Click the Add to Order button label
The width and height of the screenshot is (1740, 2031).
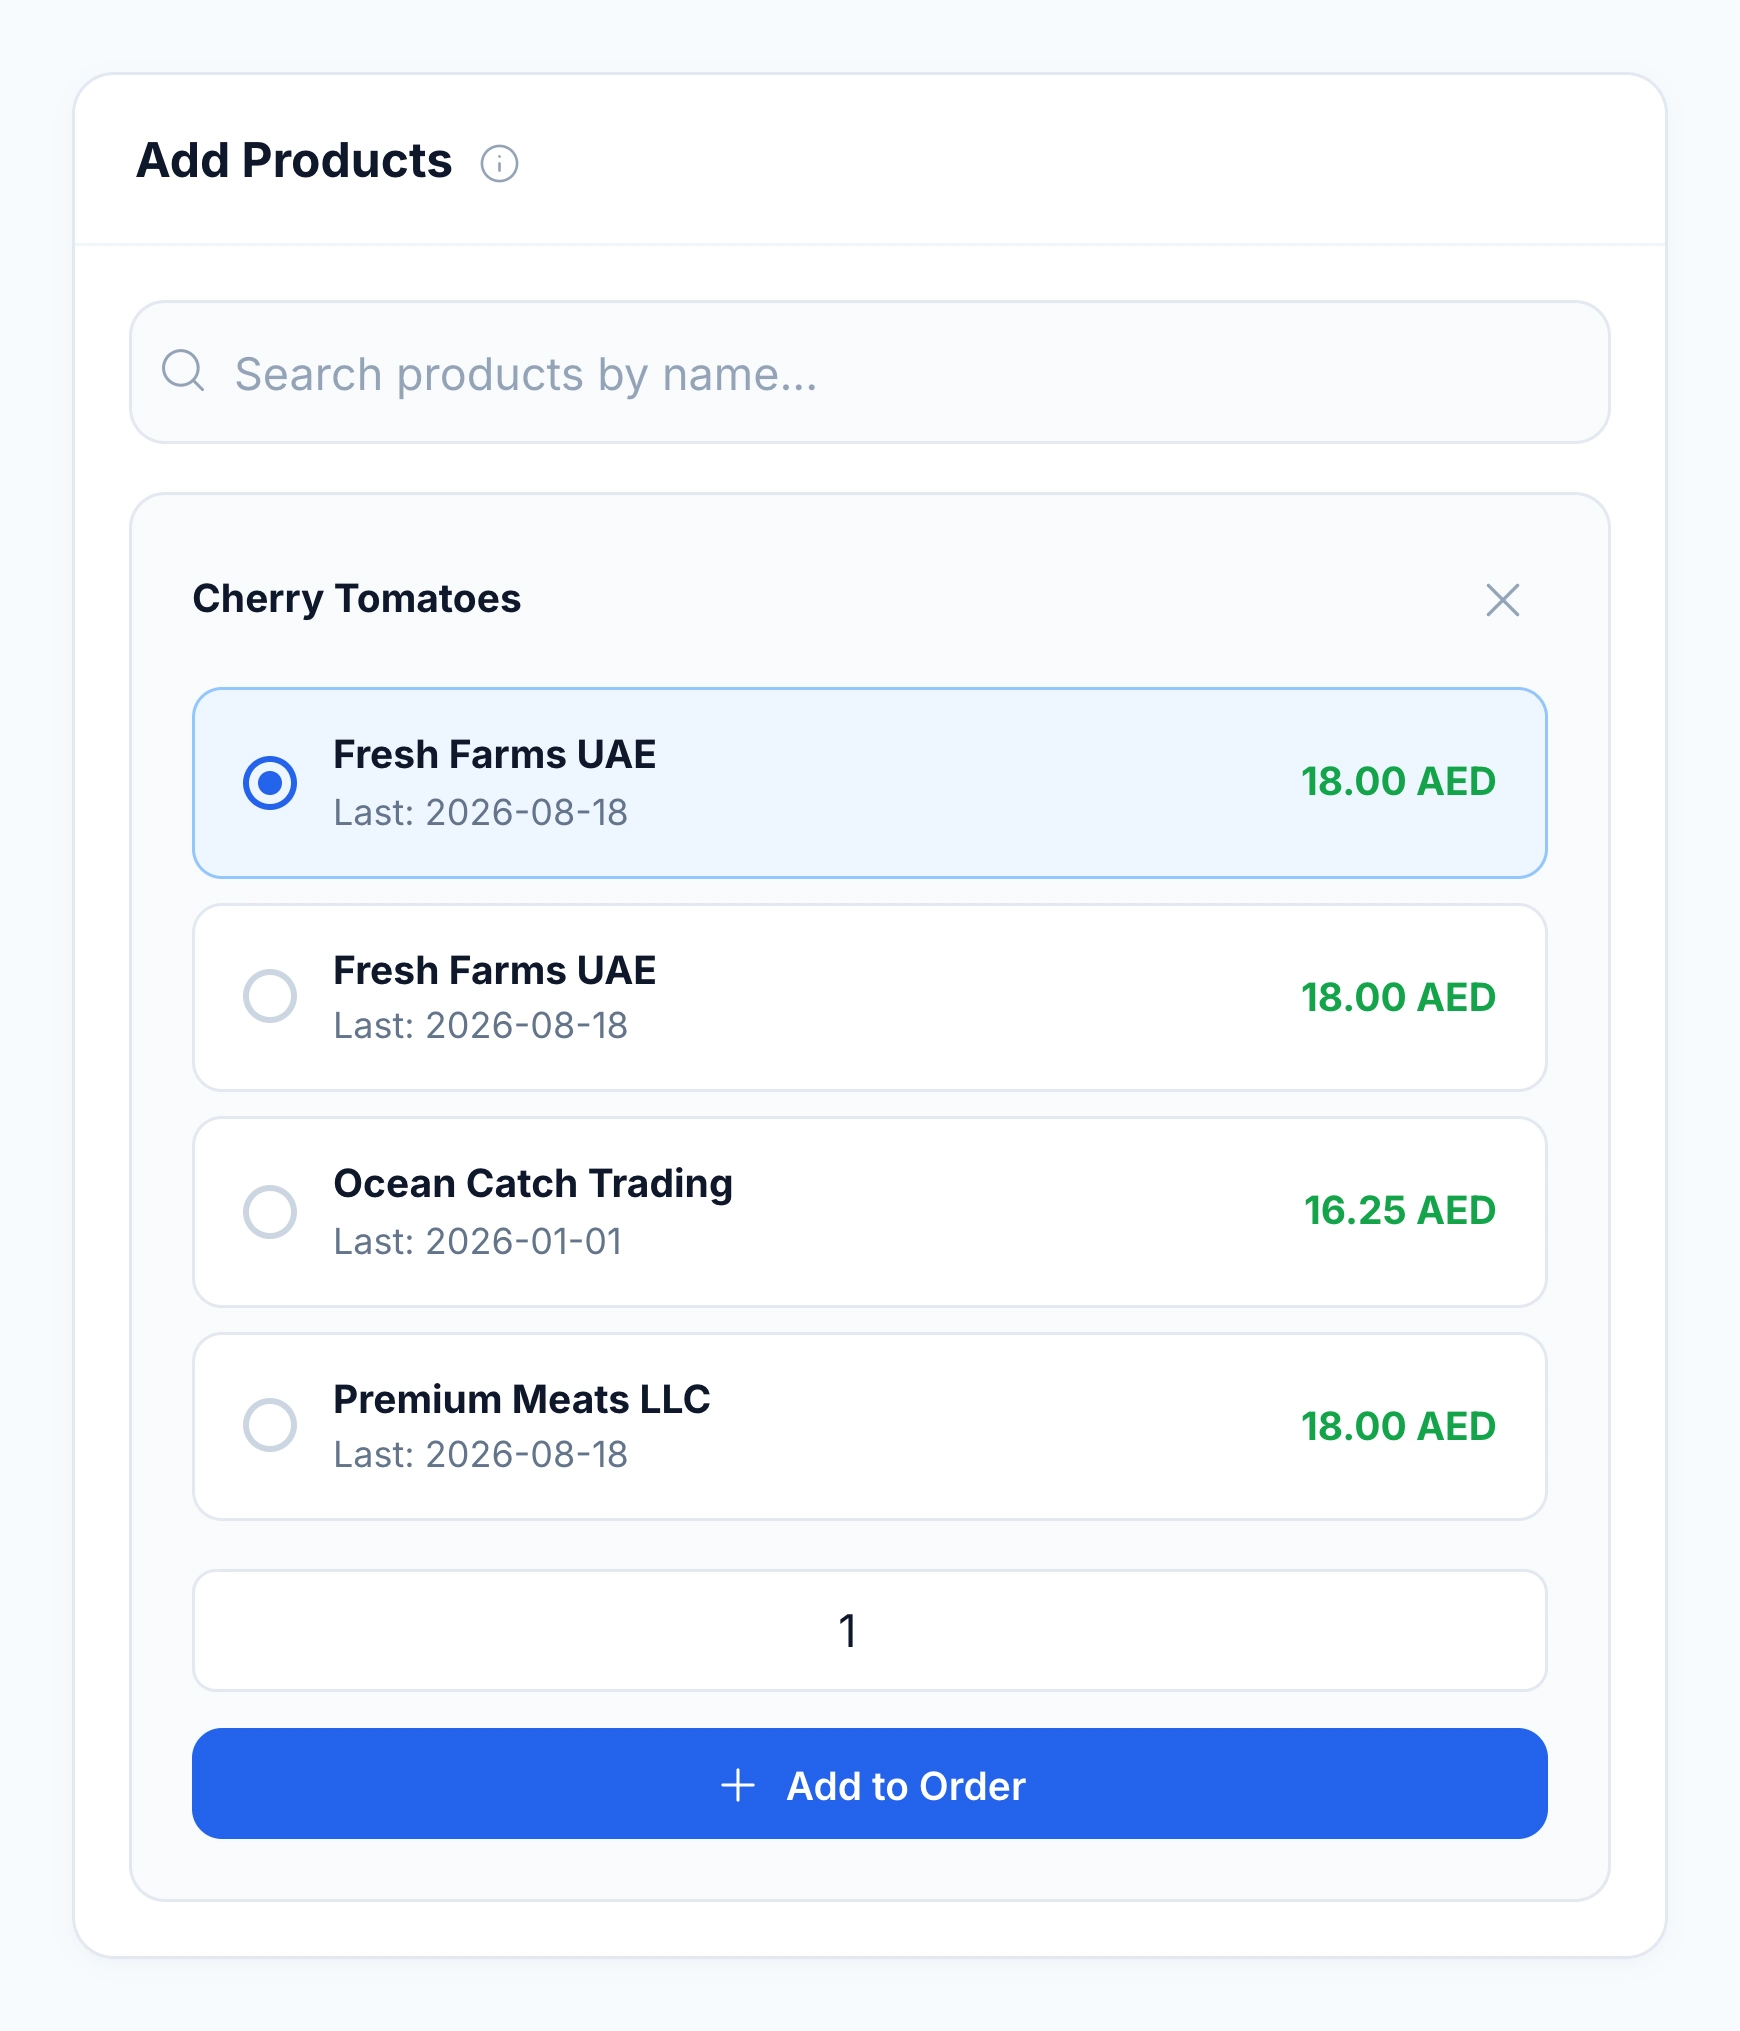click(906, 1786)
